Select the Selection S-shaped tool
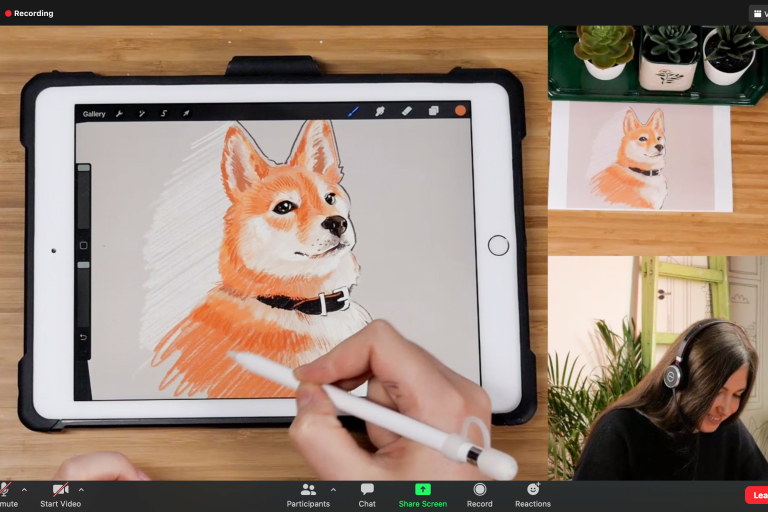Image resolution: width=768 pixels, height=512 pixels. pos(164,114)
